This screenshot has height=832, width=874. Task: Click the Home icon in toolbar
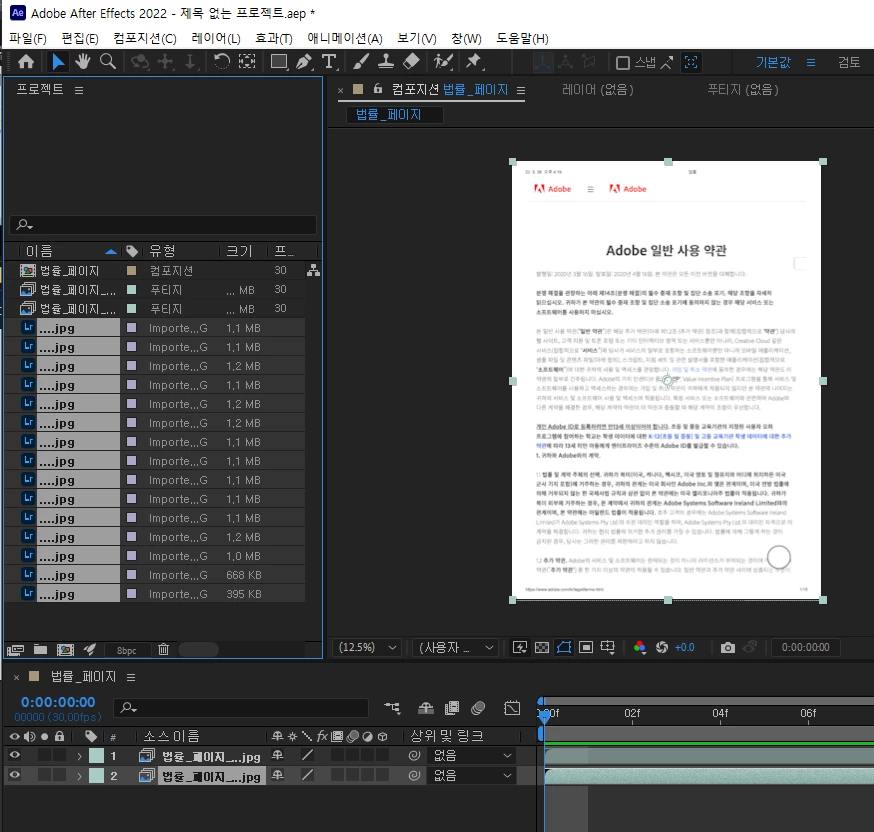[26, 62]
